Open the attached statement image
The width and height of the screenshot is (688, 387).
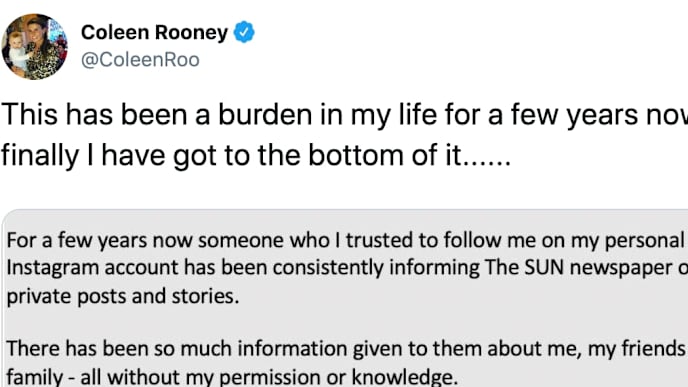pyautogui.click(x=345, y=298)
